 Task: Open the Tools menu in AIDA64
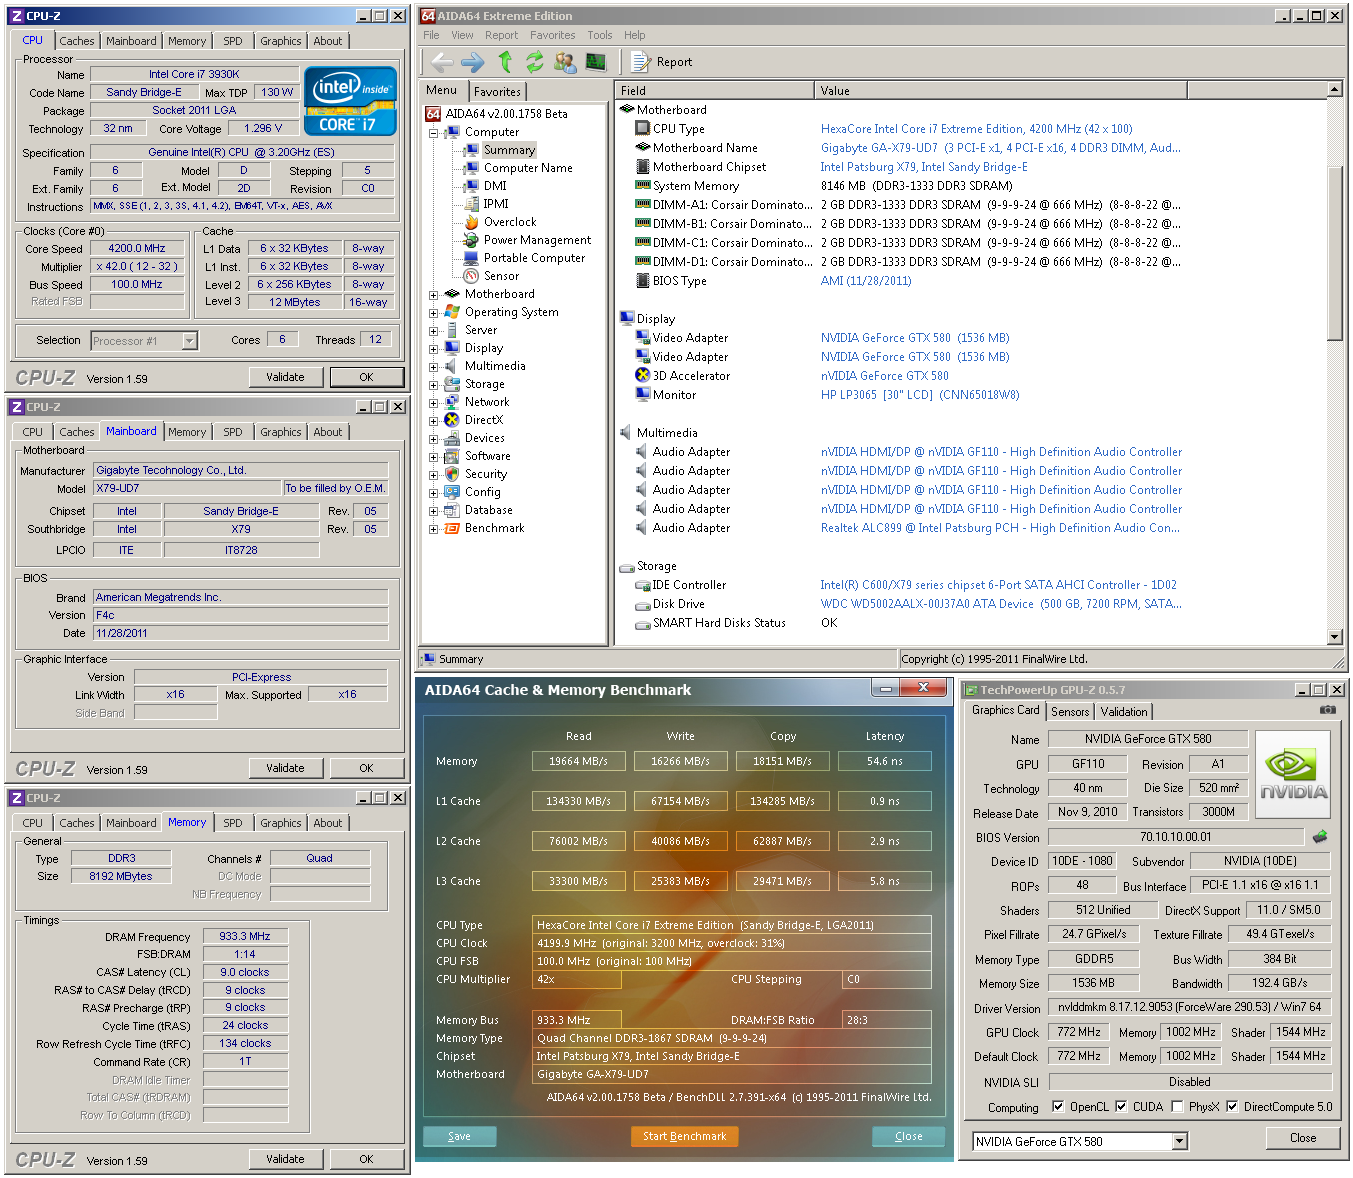pyautogui.click(x=600, y=35)
